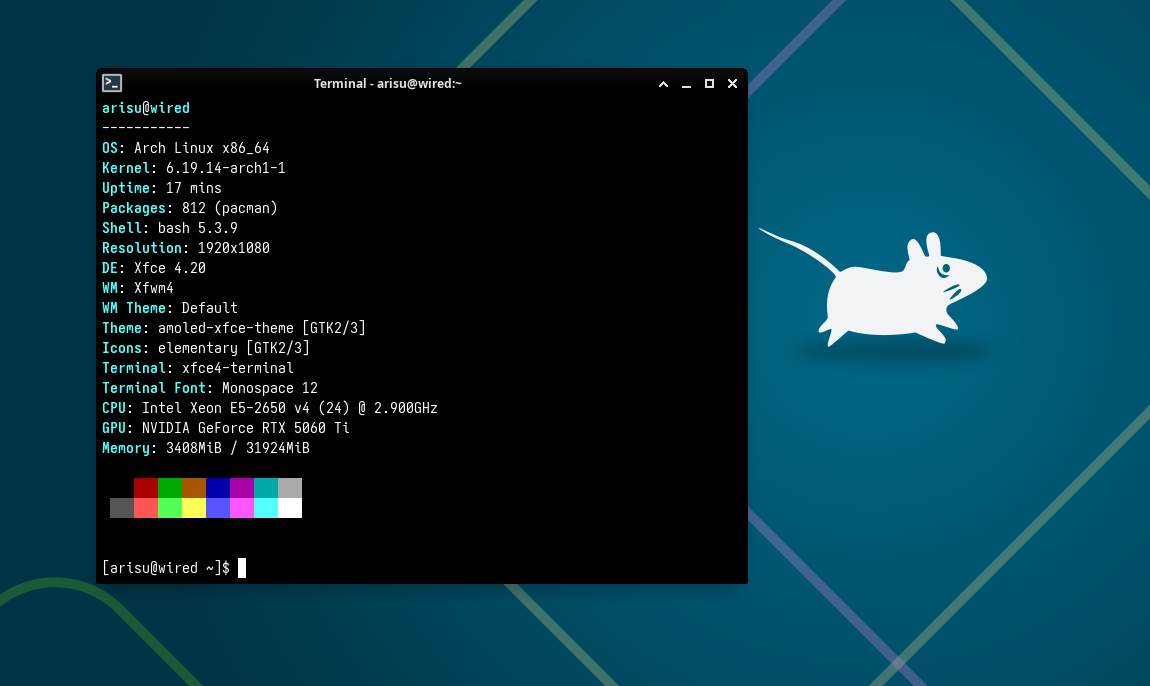Click the bright green color block

coord(170,508)
